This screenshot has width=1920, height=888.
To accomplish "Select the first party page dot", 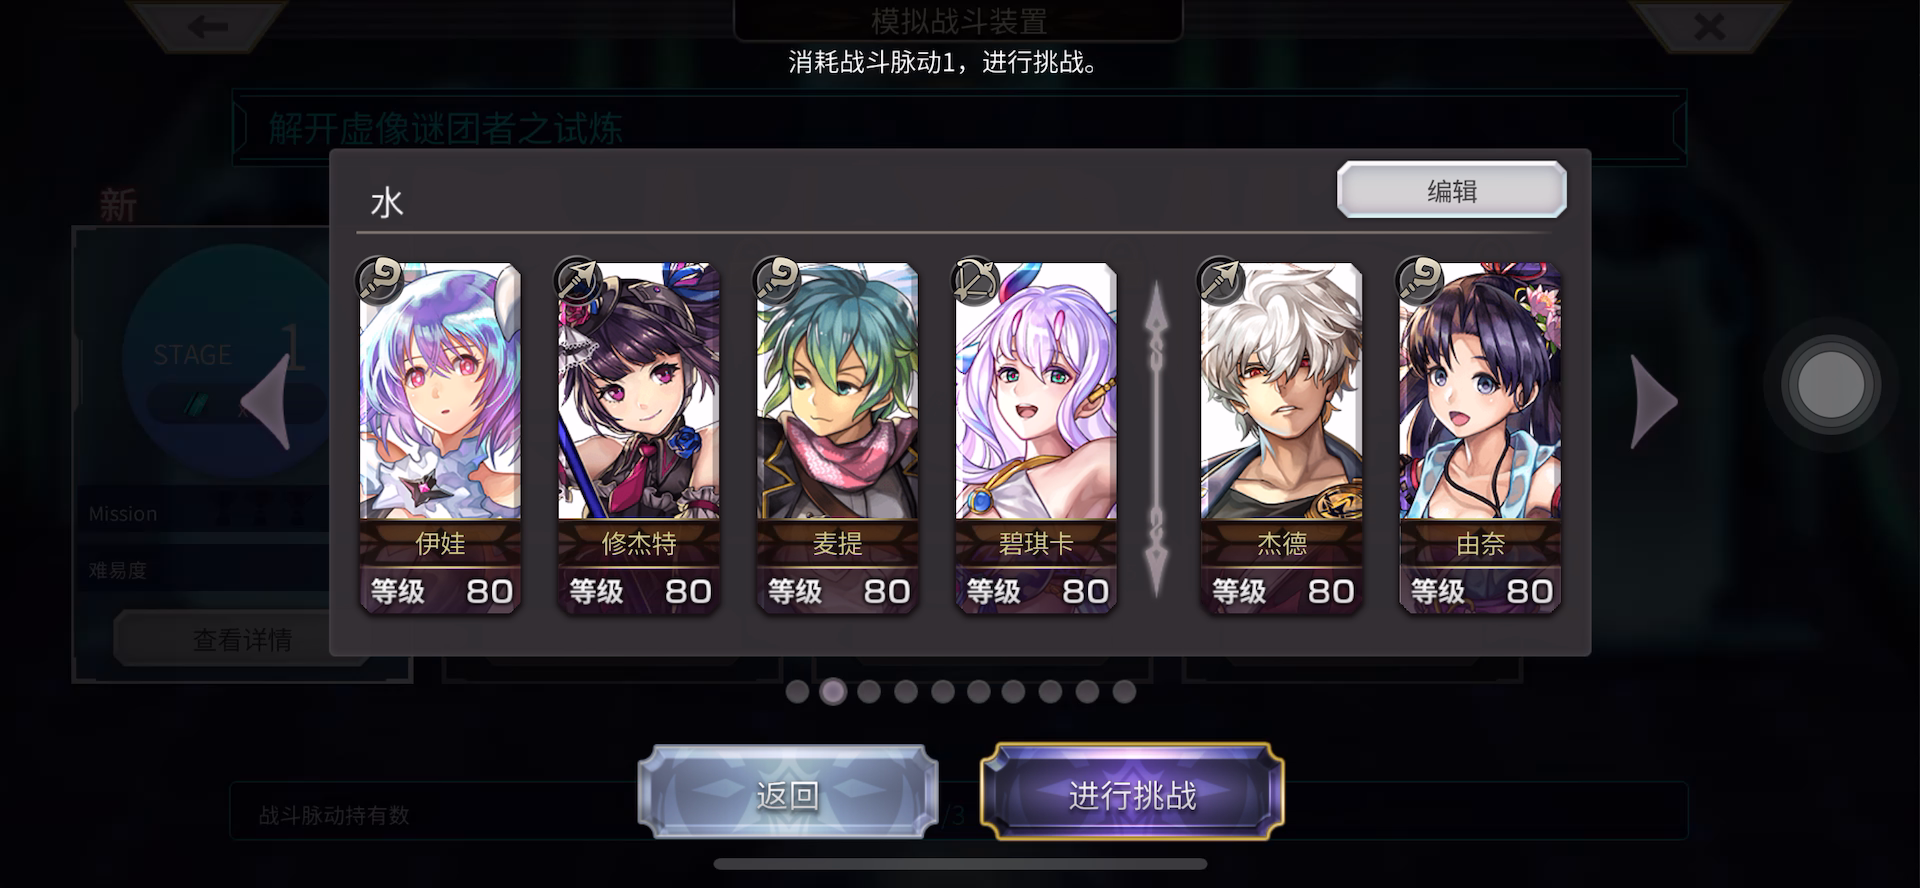I will point(797,691).
